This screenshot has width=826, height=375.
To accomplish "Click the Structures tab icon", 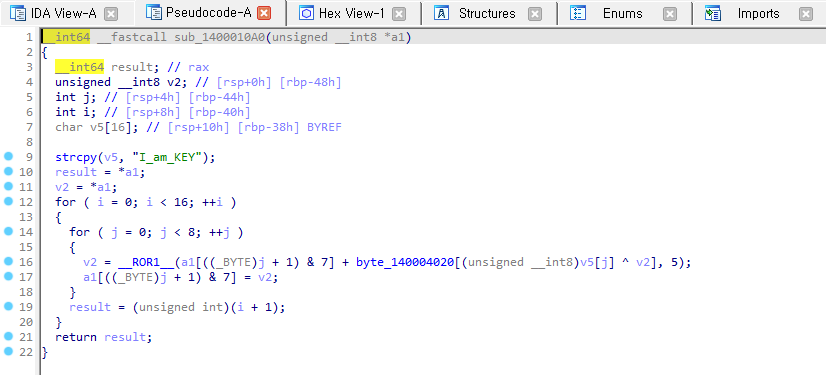I will pos(441,13).
